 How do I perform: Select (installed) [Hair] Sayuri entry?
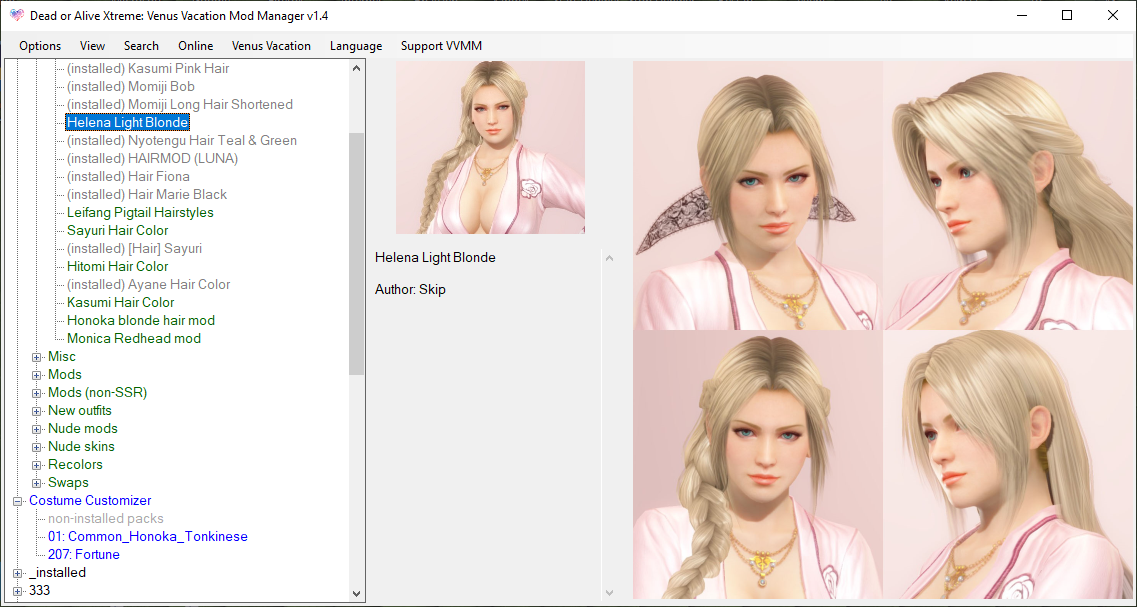coord(134,249)
